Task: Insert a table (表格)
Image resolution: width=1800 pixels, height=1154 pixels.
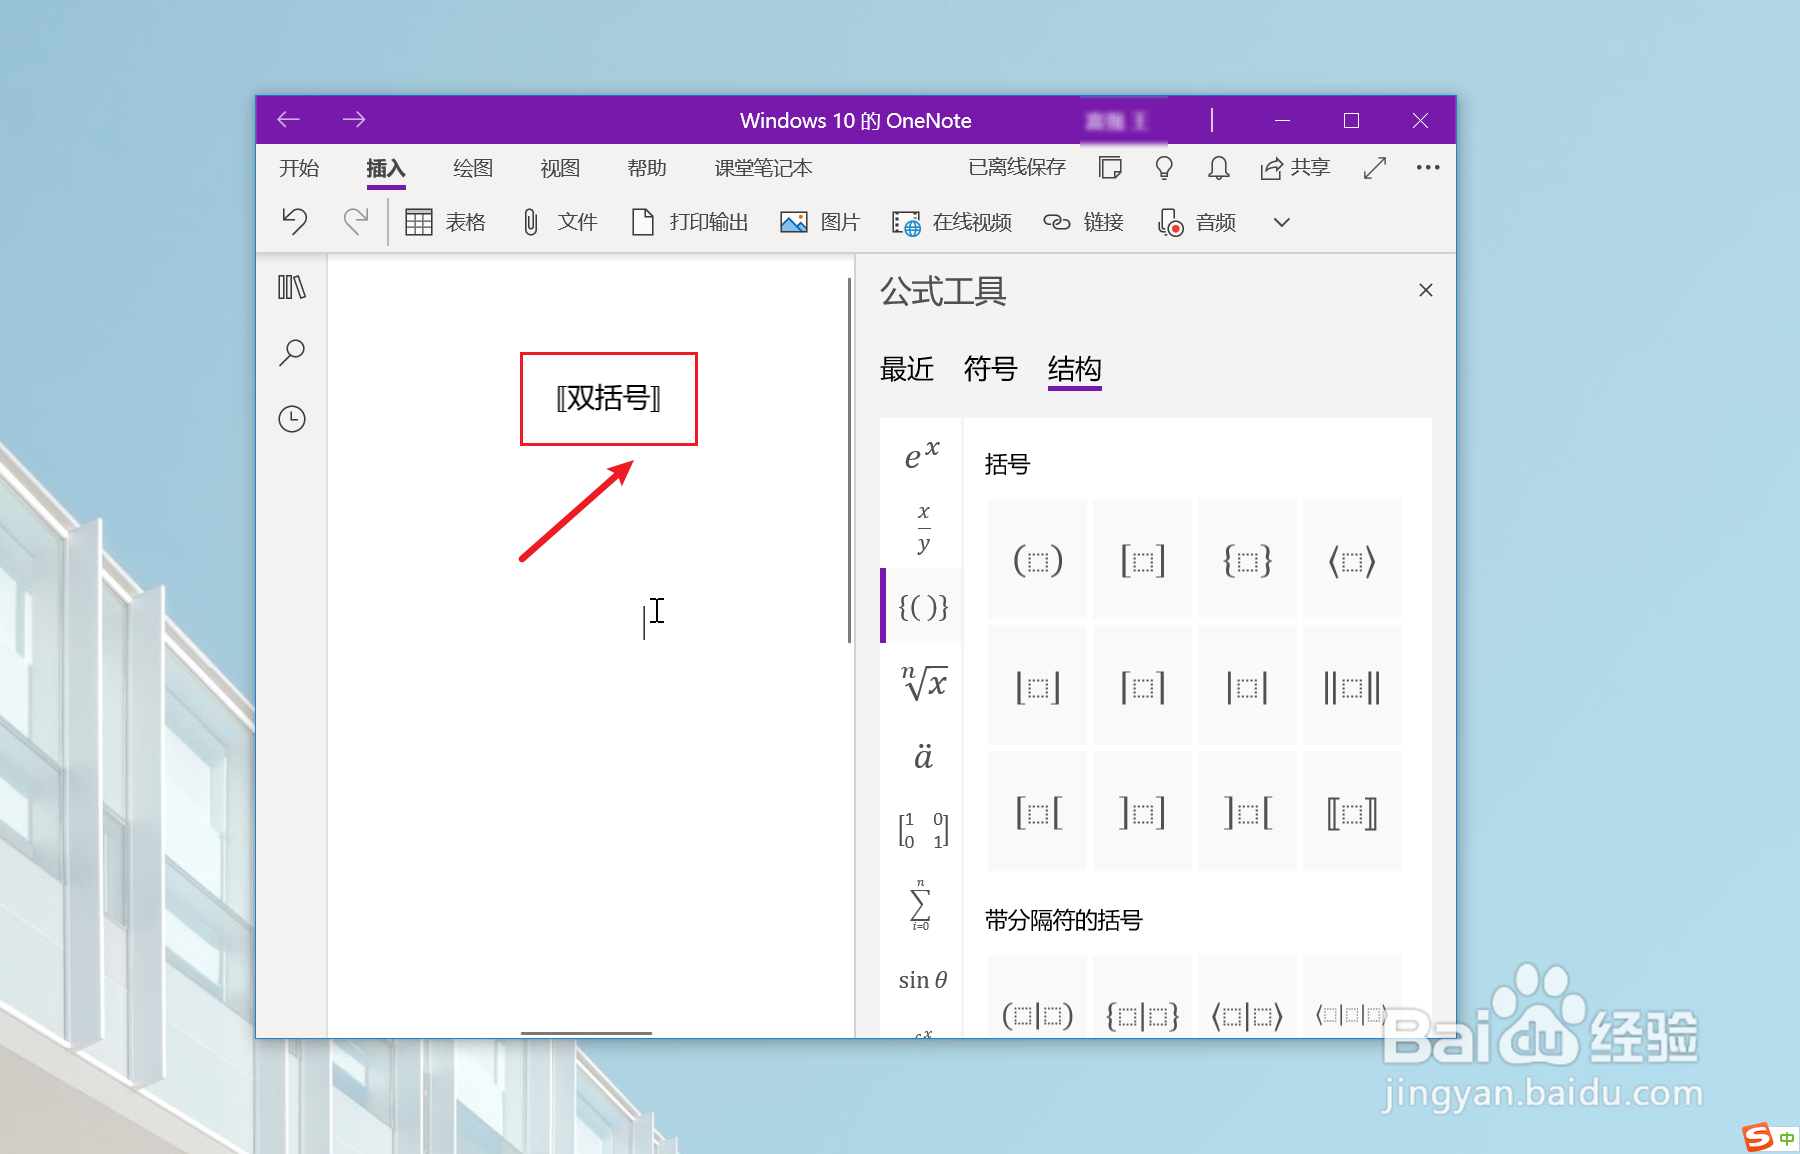Action: (x=445, y=222)
